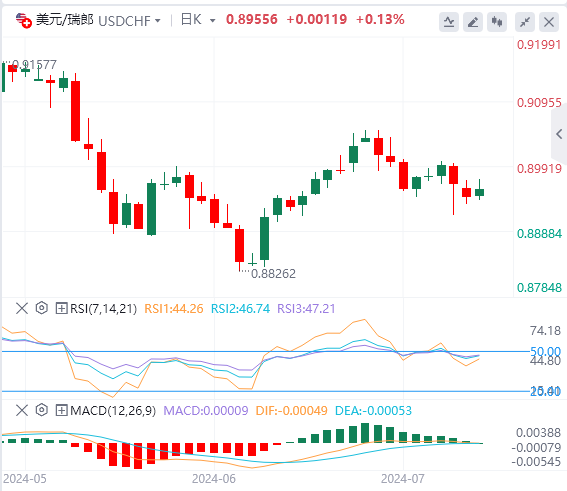Click the RSI2:46.74 value
Viewport: 567px width, 491px height.
click(240, 309)
